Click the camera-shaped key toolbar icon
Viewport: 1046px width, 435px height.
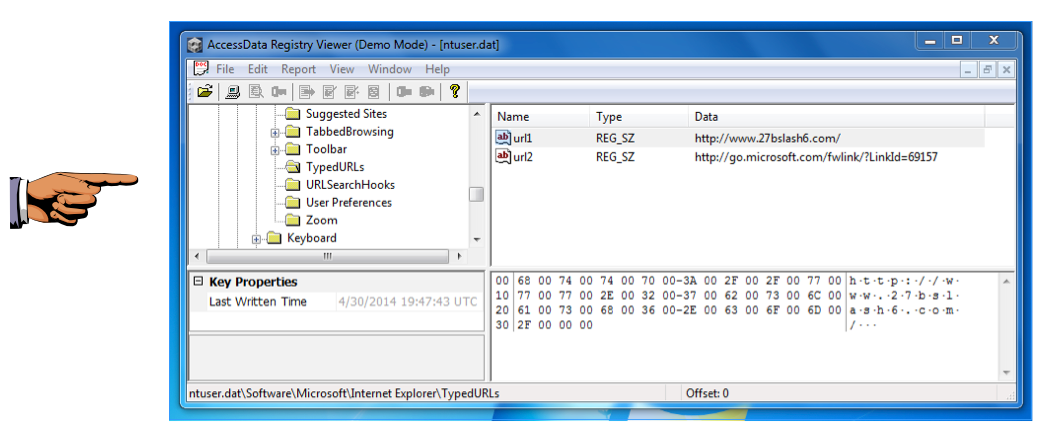click(x=427, y=91)
